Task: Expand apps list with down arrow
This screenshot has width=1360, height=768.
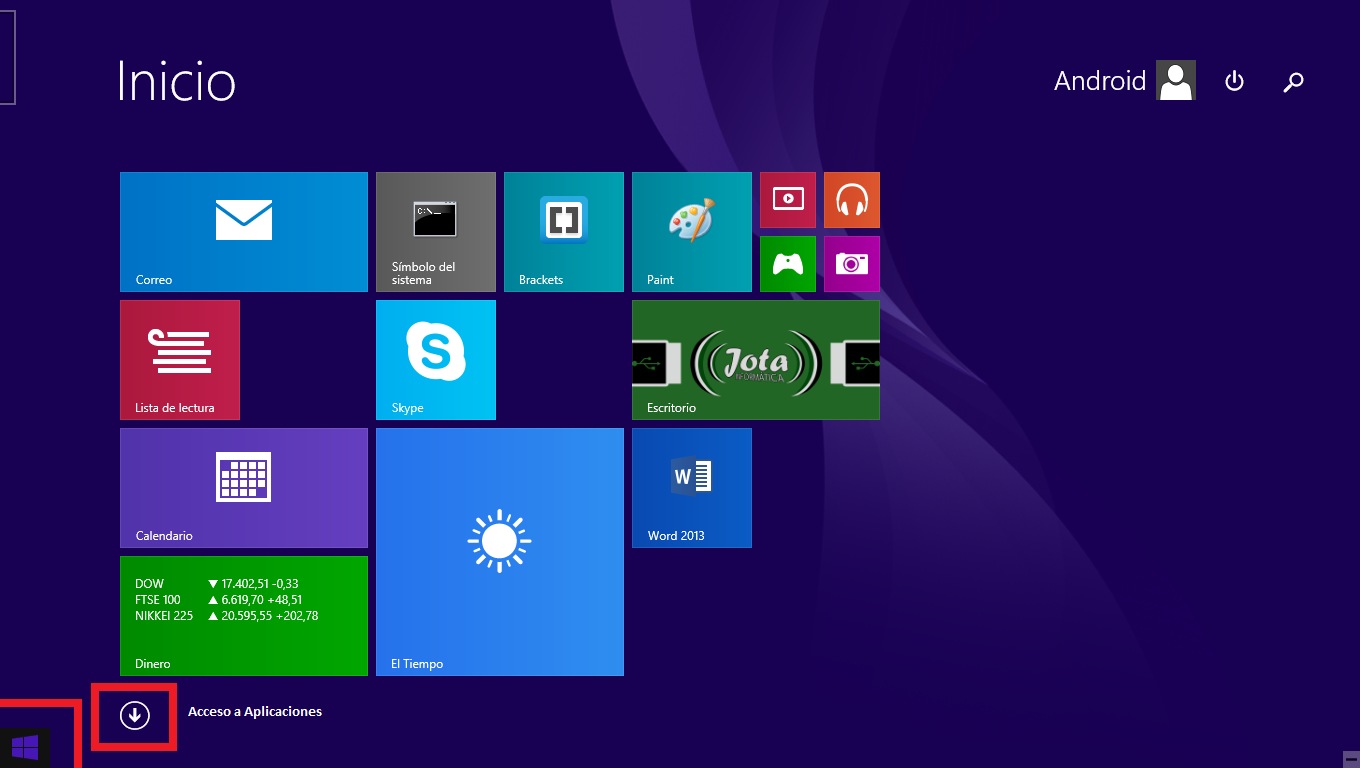Action: [134, 714]
